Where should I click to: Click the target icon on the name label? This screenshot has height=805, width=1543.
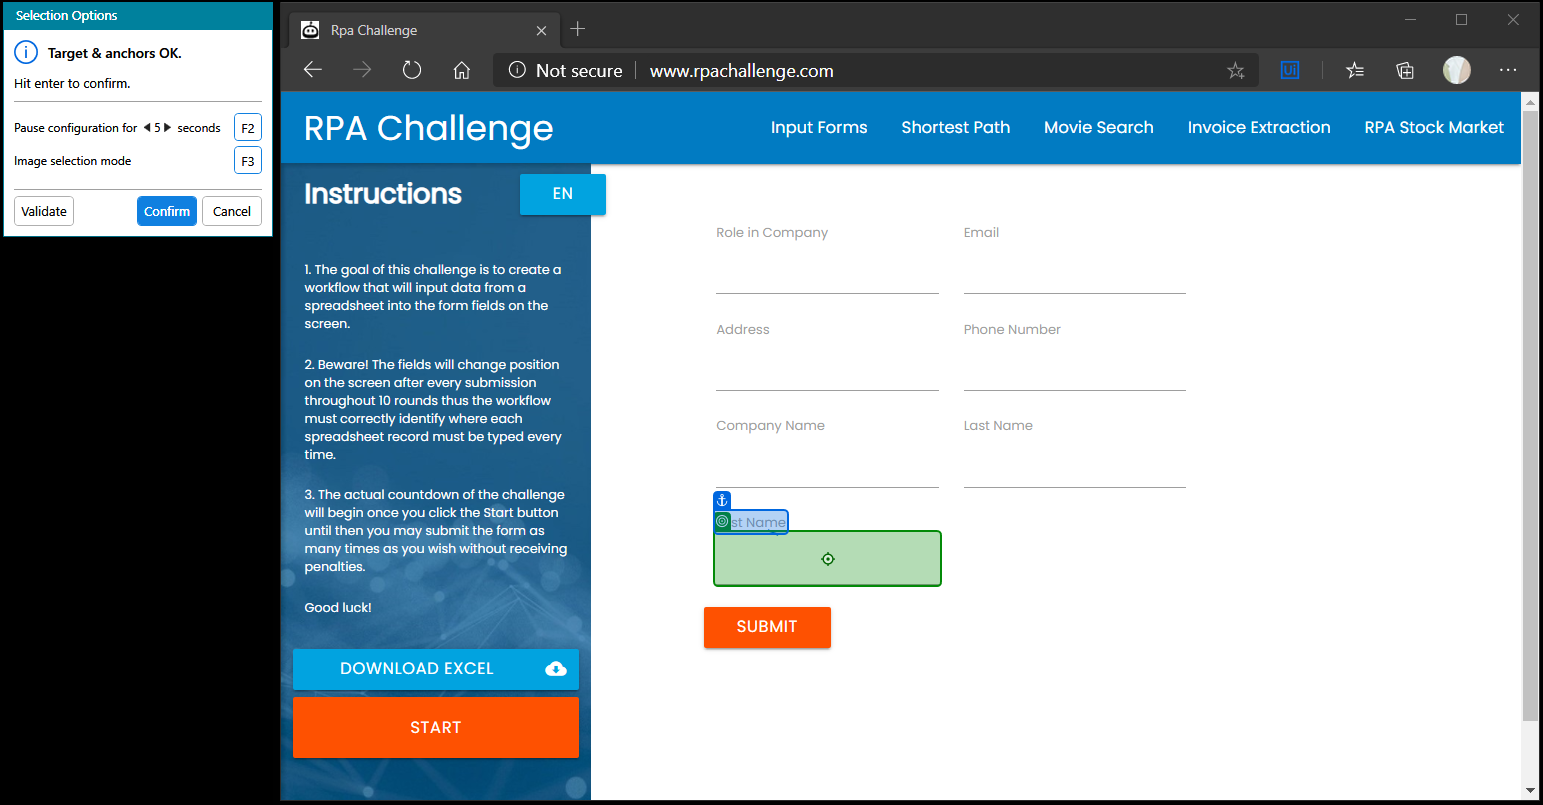pos(722,521)
